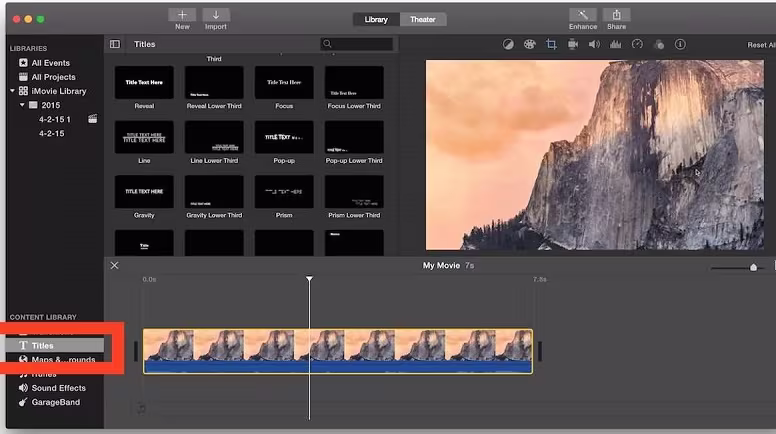
Task: Open the color correction palette icon
Action: pyautogui.click(x=530, y=45)
